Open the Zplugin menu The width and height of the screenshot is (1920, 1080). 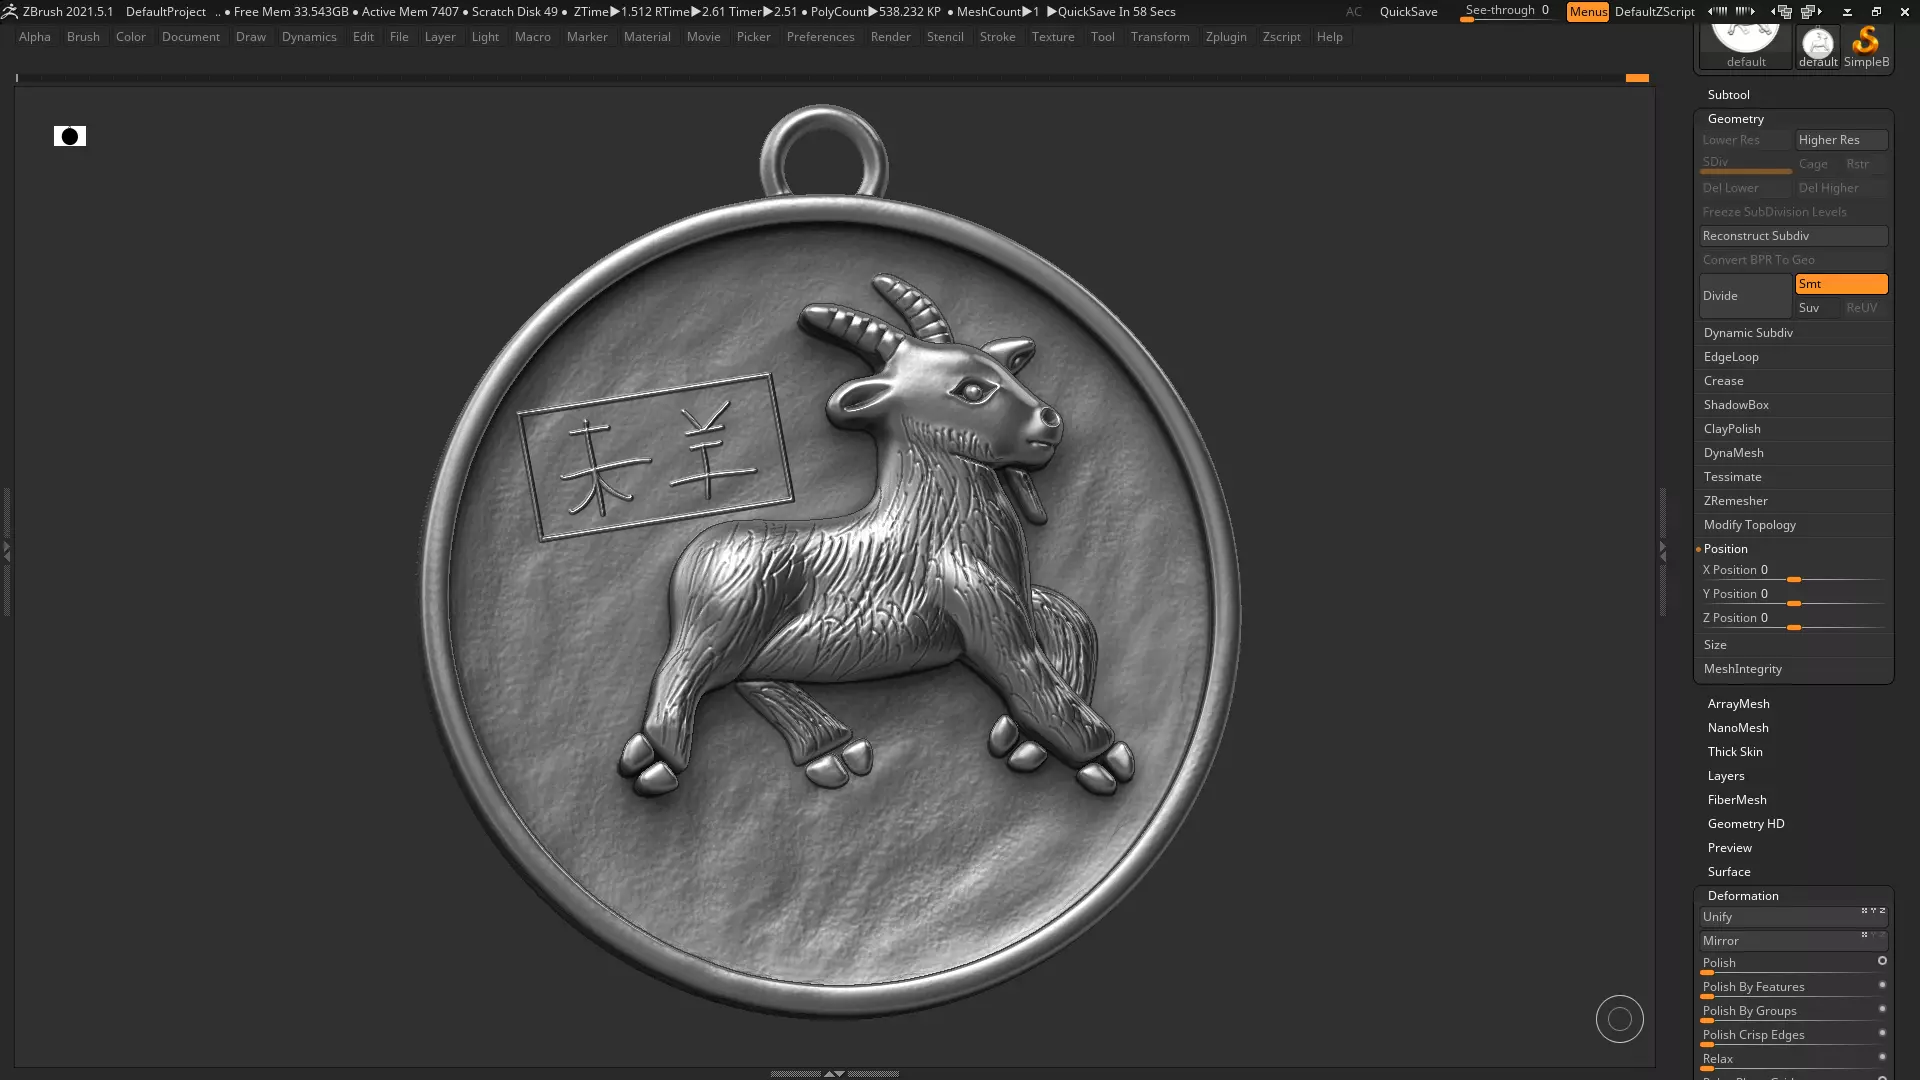coord(1225,37)
